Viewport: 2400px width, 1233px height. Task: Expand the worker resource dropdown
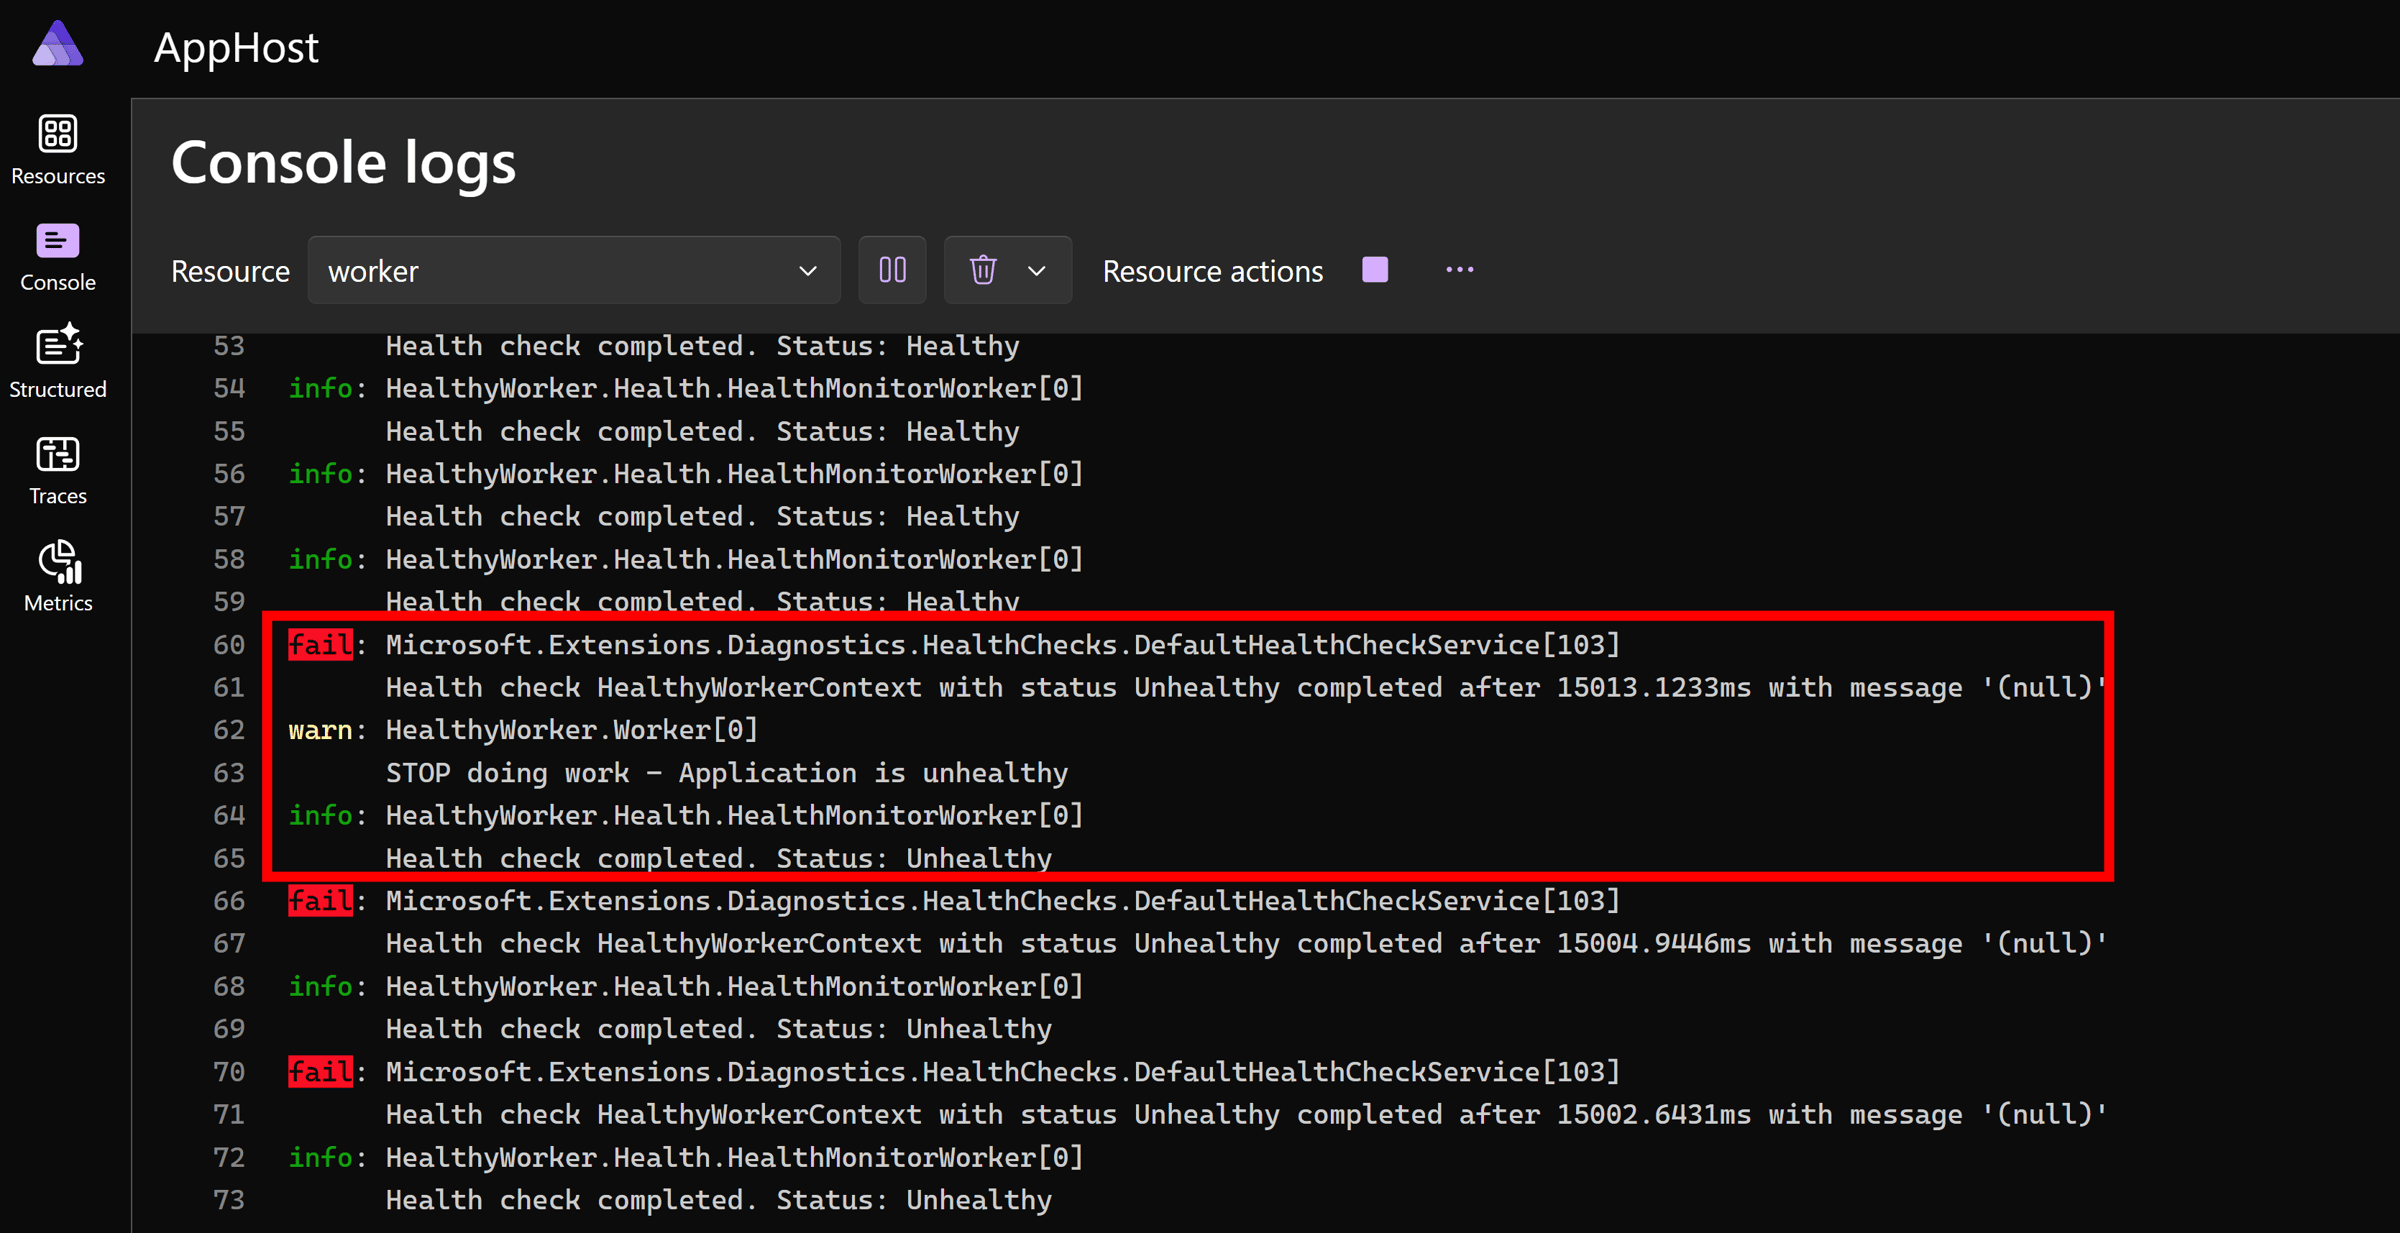560,270
